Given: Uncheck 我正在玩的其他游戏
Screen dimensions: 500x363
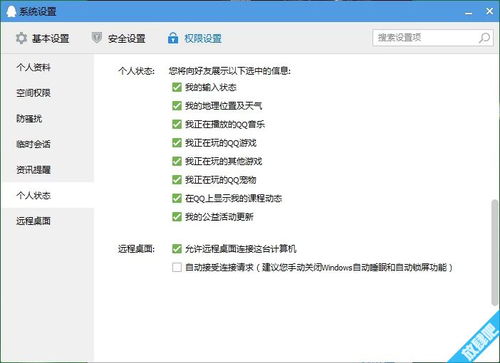Looking at the screenshot, I should 177,161.
